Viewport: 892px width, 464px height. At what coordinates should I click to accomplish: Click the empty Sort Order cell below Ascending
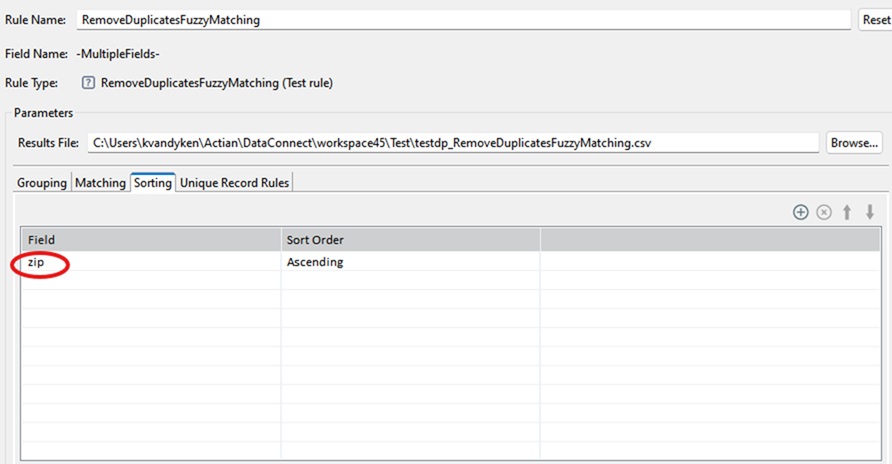(410, 281)
